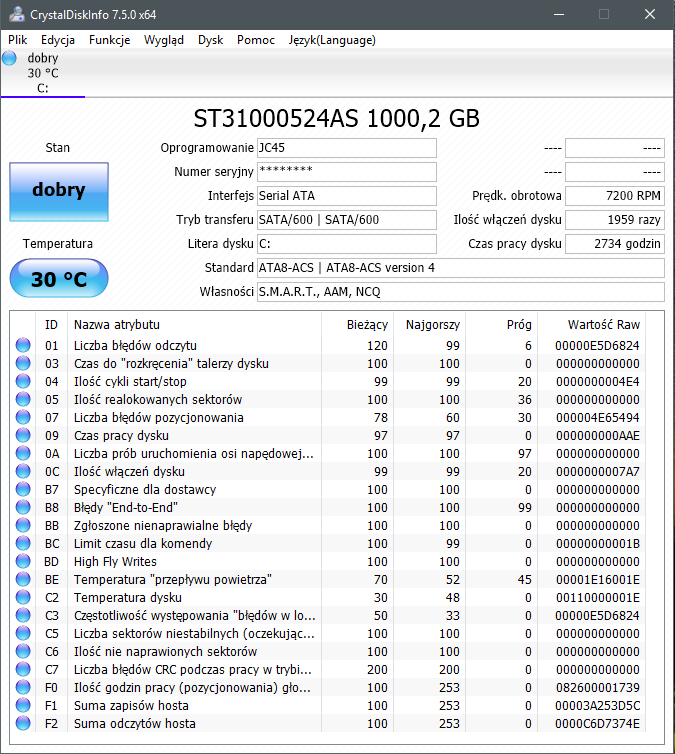Click the ST31000524AS 1000,2 GB model title
The width and height of the screenshot is (675, 754).
pos(337,118)
